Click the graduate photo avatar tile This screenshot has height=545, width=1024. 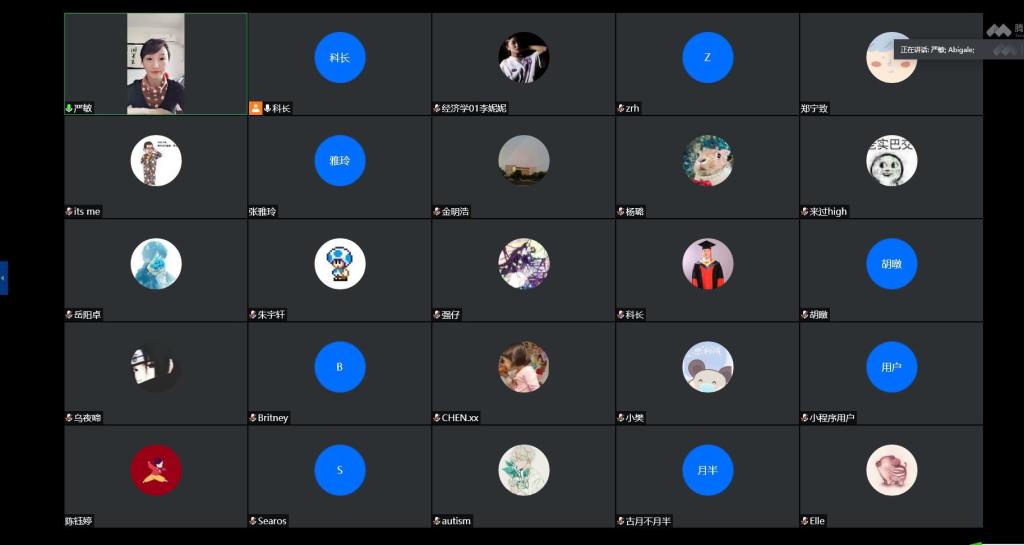click(707, 264)
